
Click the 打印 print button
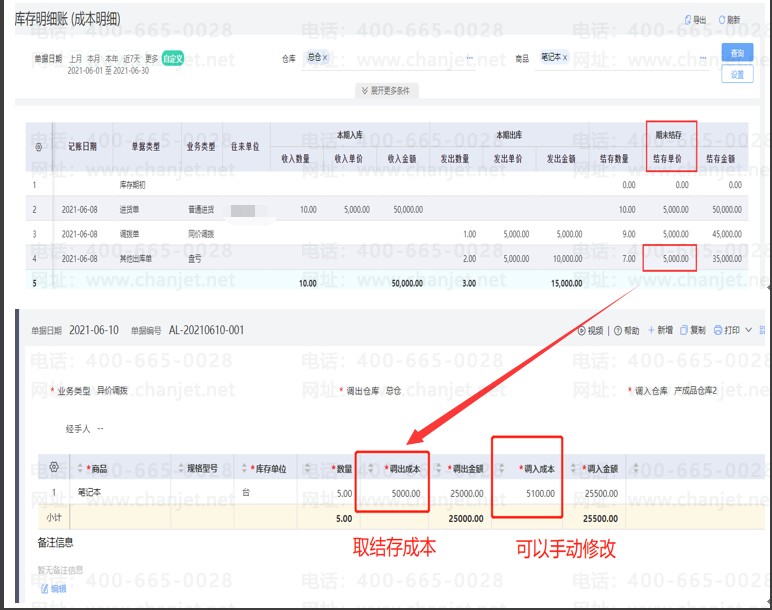726,330
